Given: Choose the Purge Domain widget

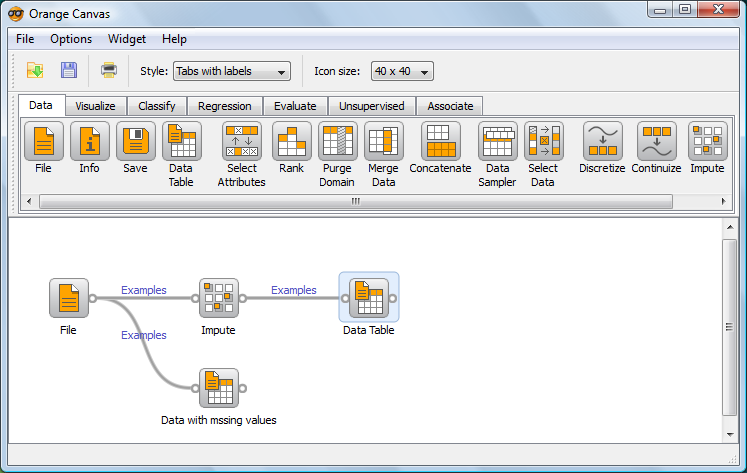Looking at the screenshot, I should click(x=338, y=141).
